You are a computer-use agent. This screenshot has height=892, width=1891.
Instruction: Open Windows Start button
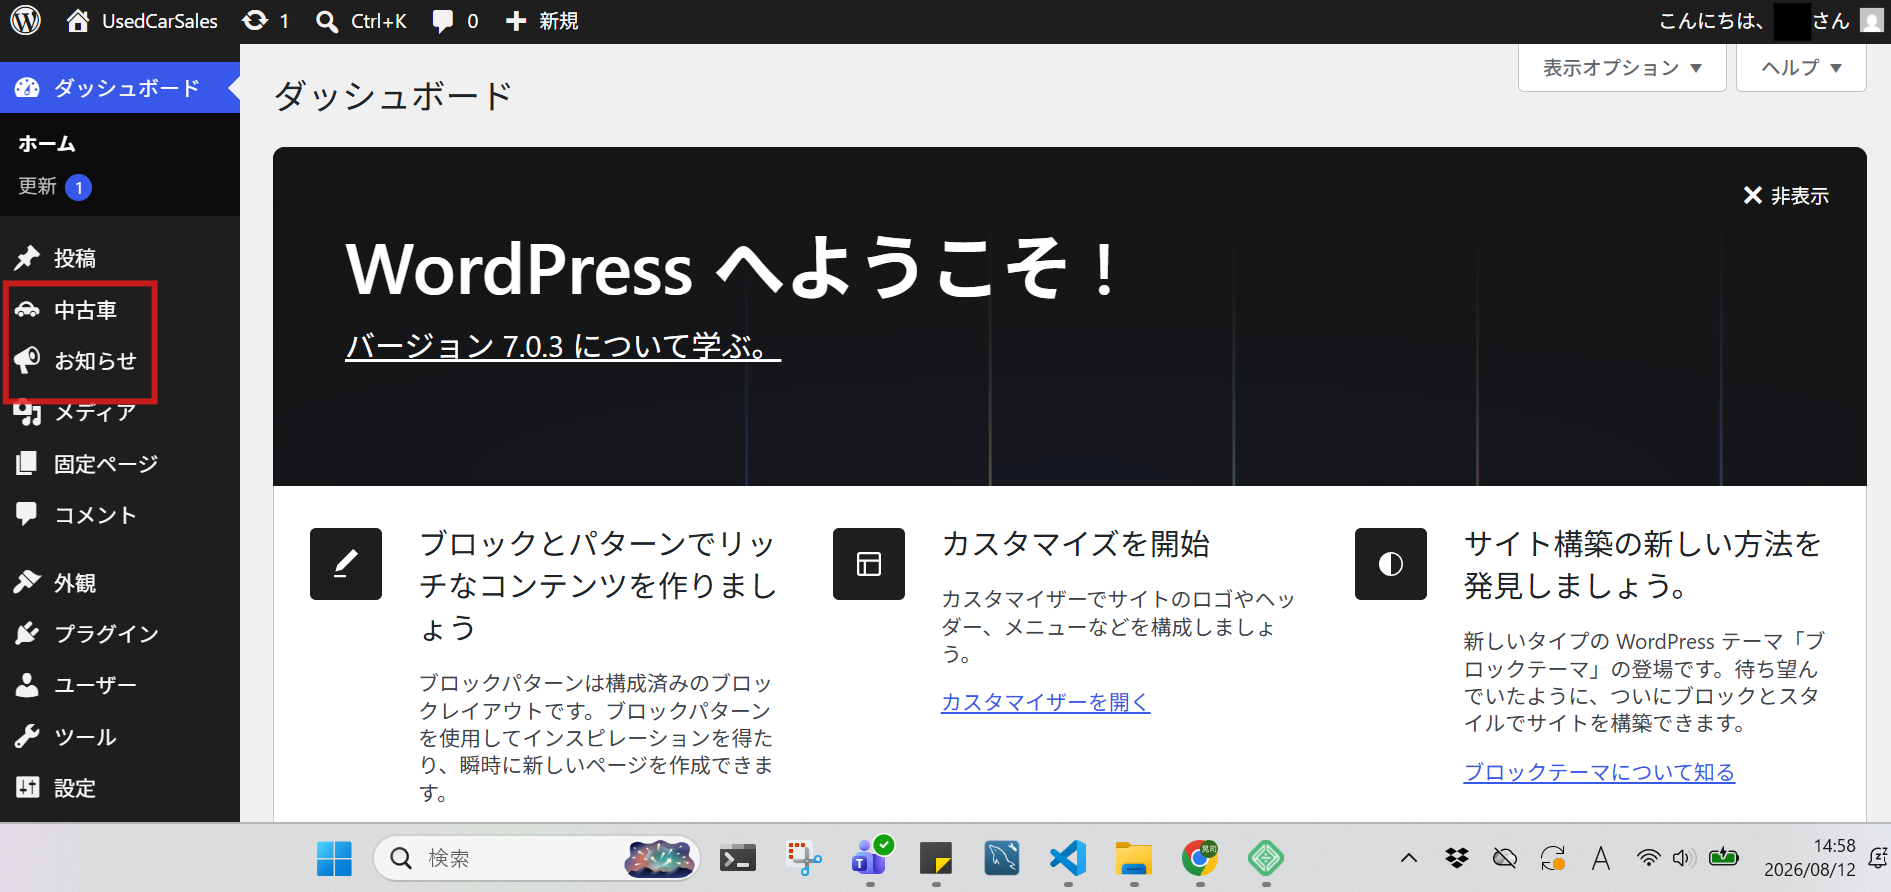[334, 858]
